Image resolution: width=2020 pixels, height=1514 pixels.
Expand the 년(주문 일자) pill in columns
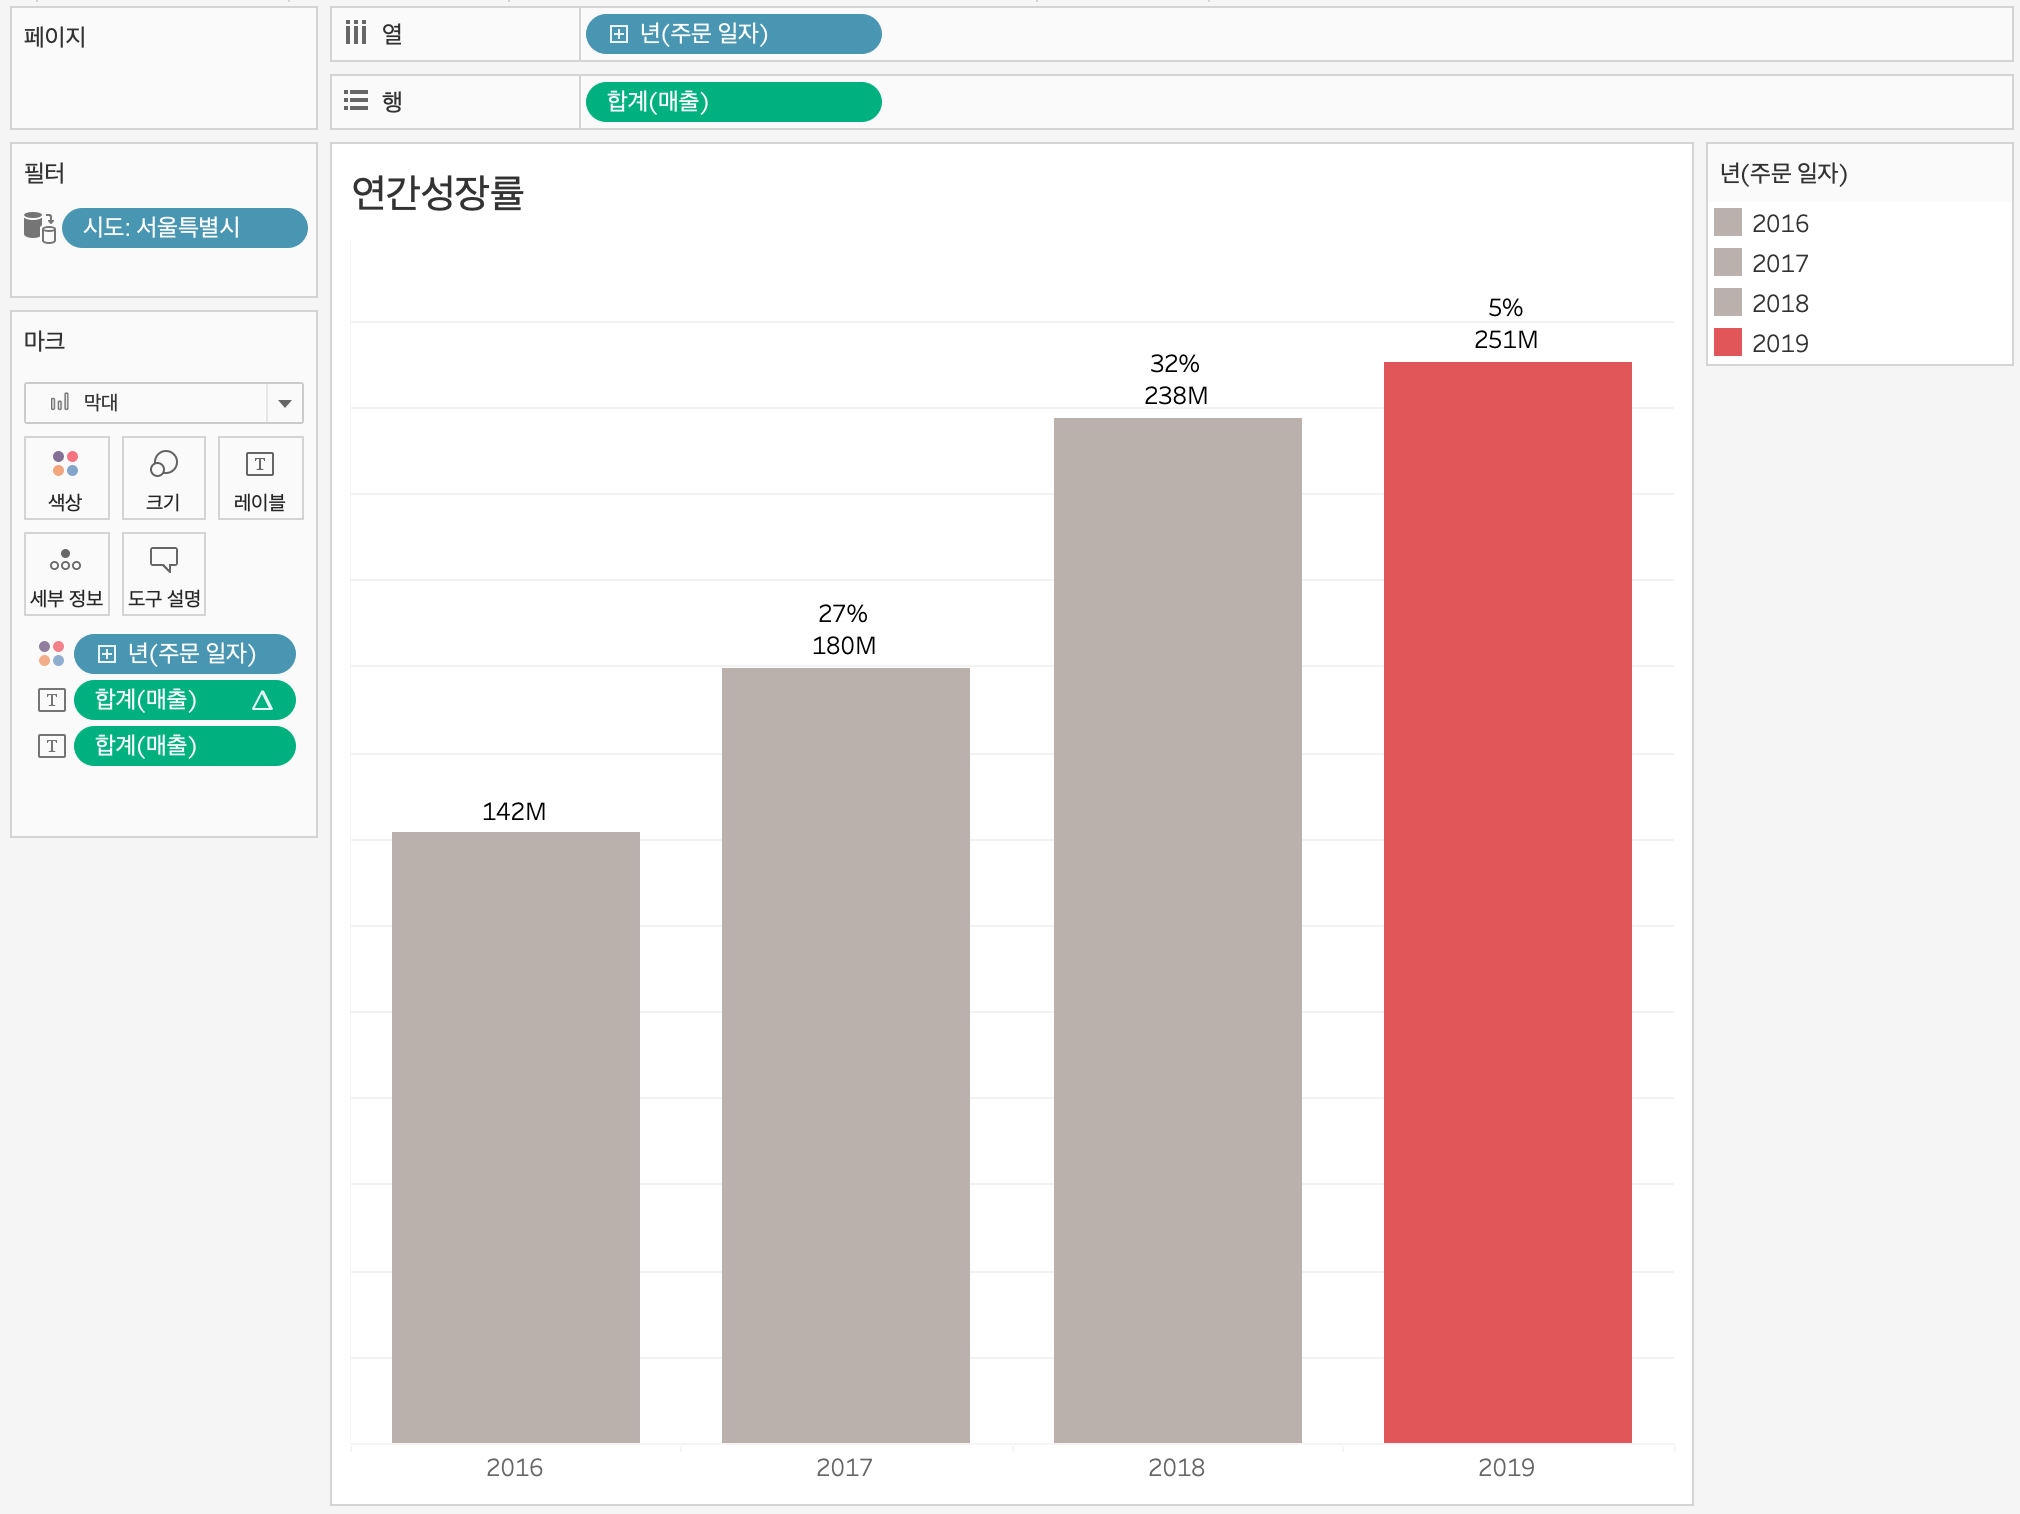(x=619, y=34)
